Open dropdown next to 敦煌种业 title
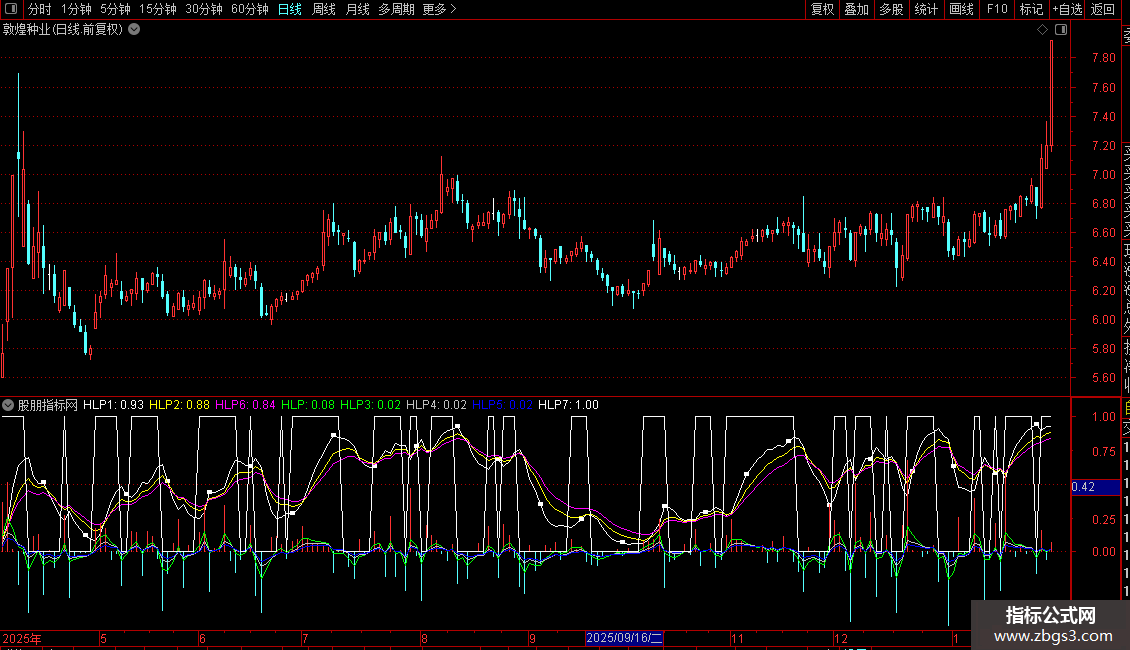The height and width of the screenshot is (650, 1130). pyautogui.click(x=134, y=30)
